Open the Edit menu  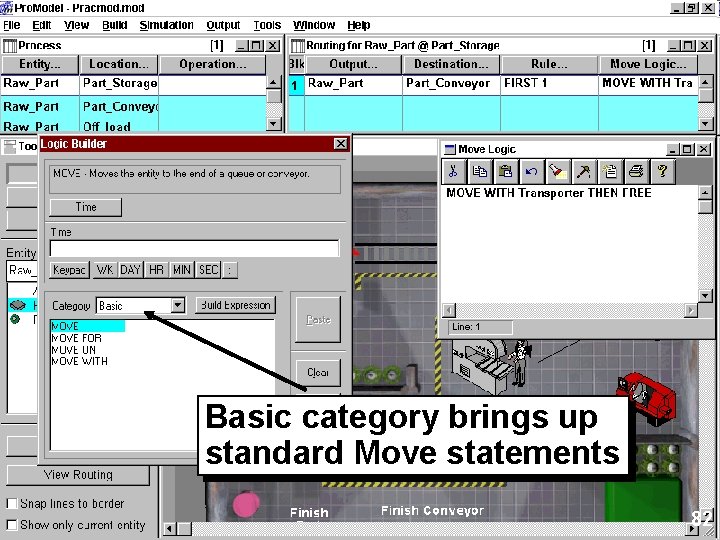coord(42,25)
